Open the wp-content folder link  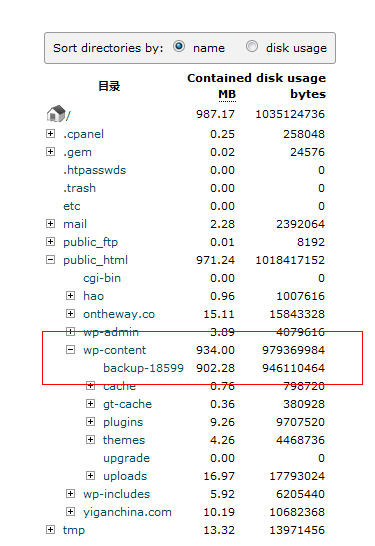coord(115,350)
